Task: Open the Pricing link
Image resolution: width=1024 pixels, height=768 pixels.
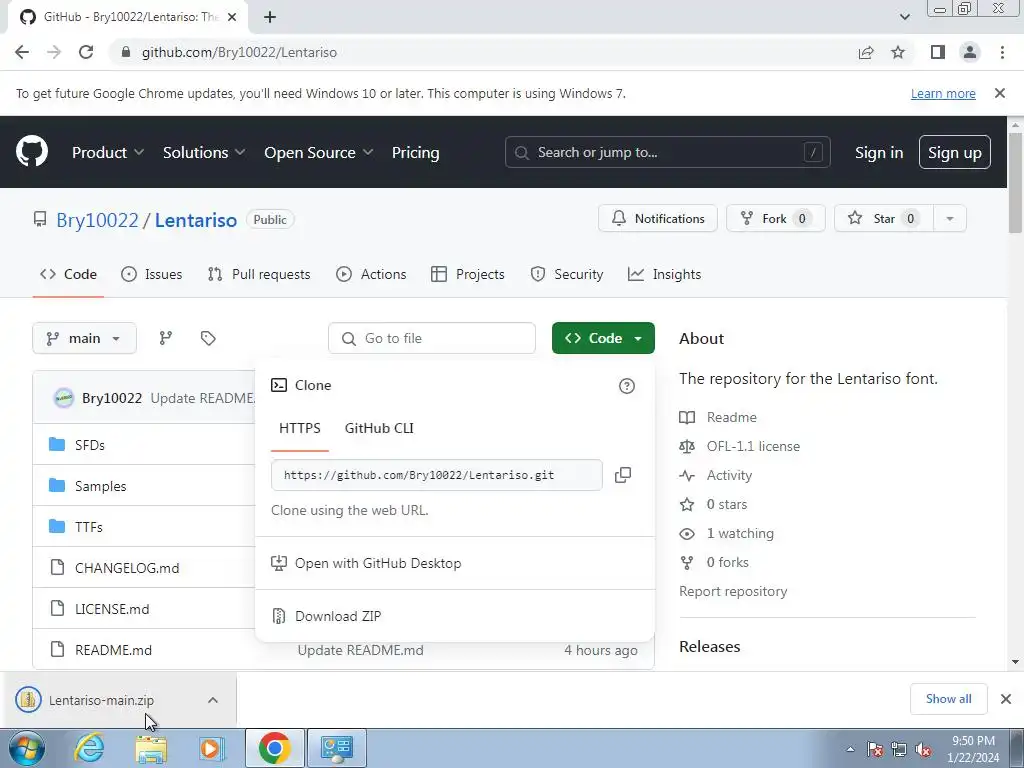Action: (x=415, y=152)
